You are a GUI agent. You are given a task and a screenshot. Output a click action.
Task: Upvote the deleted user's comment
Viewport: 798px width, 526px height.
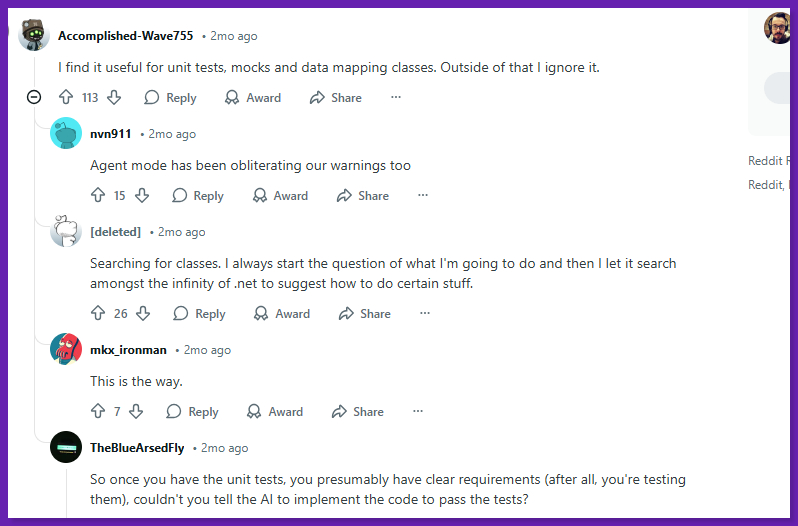click(98, 314)
